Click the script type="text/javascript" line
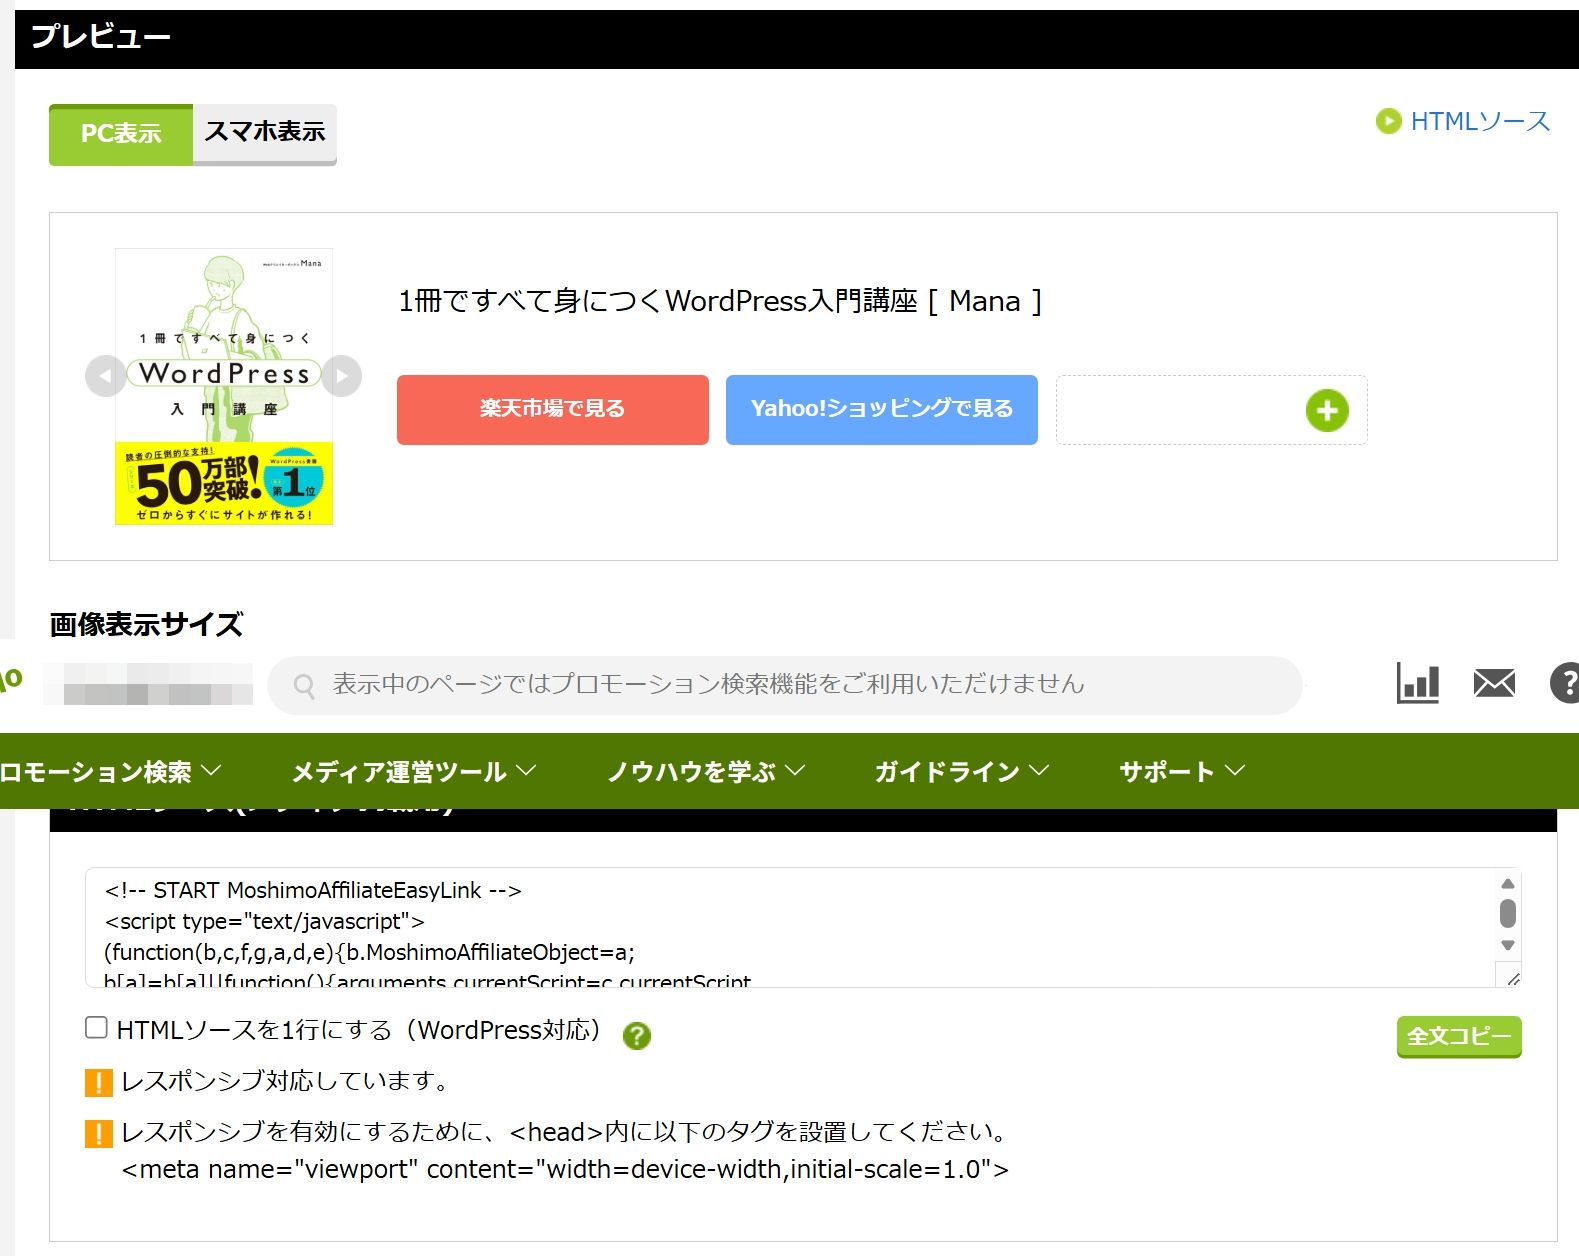The height and width of the screenshot is (1256, 1579). tap(265, 921)
